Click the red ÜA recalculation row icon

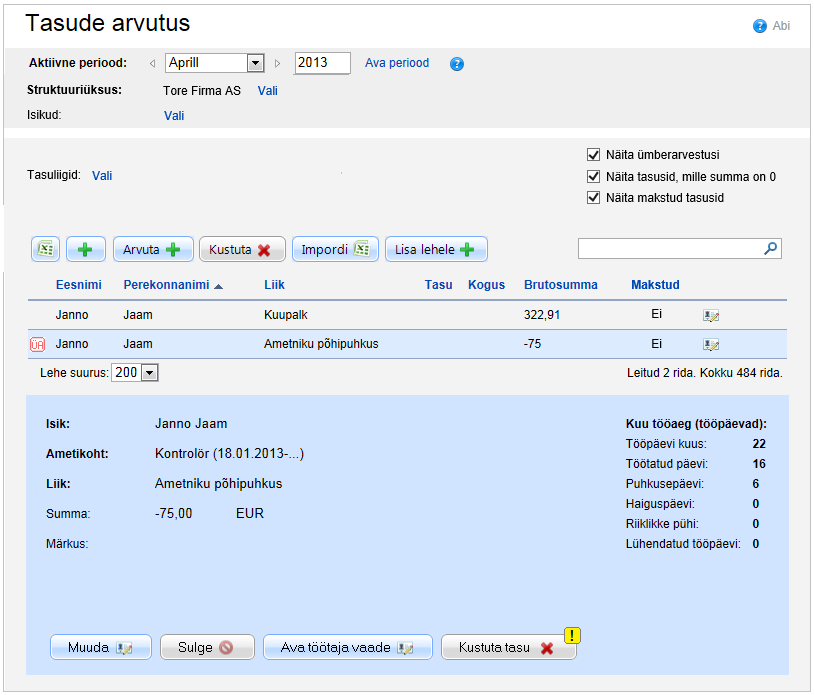coord(38,344)
